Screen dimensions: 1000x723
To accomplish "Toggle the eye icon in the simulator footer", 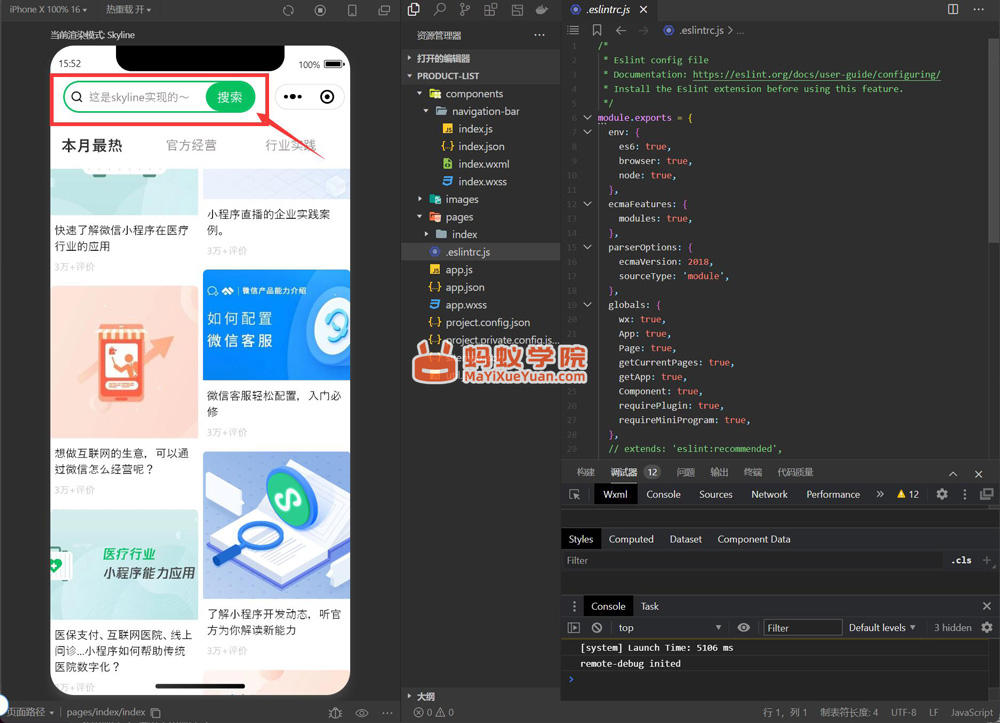I will point(362,713).
